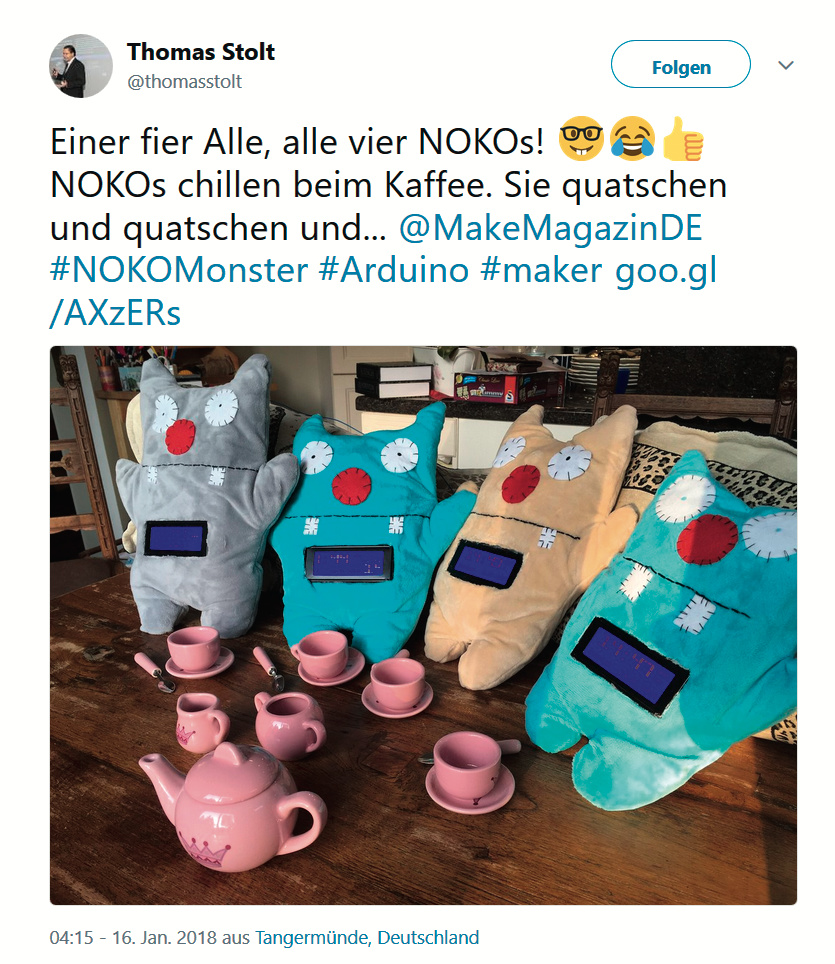
Task: Click the pink sugar bowl in photo
Action: [x=289, y=725]
